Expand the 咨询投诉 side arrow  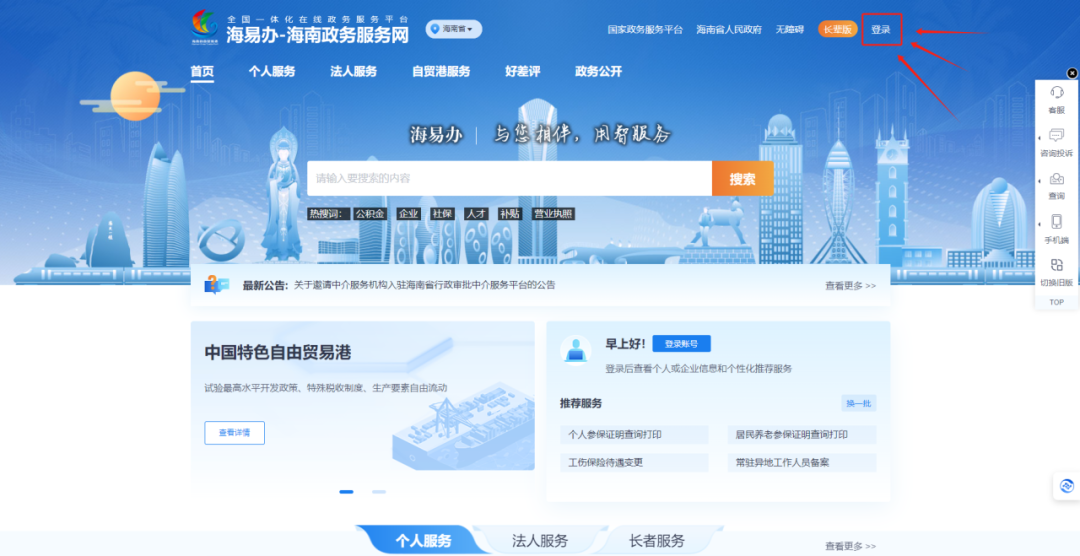click(1040, 138)
